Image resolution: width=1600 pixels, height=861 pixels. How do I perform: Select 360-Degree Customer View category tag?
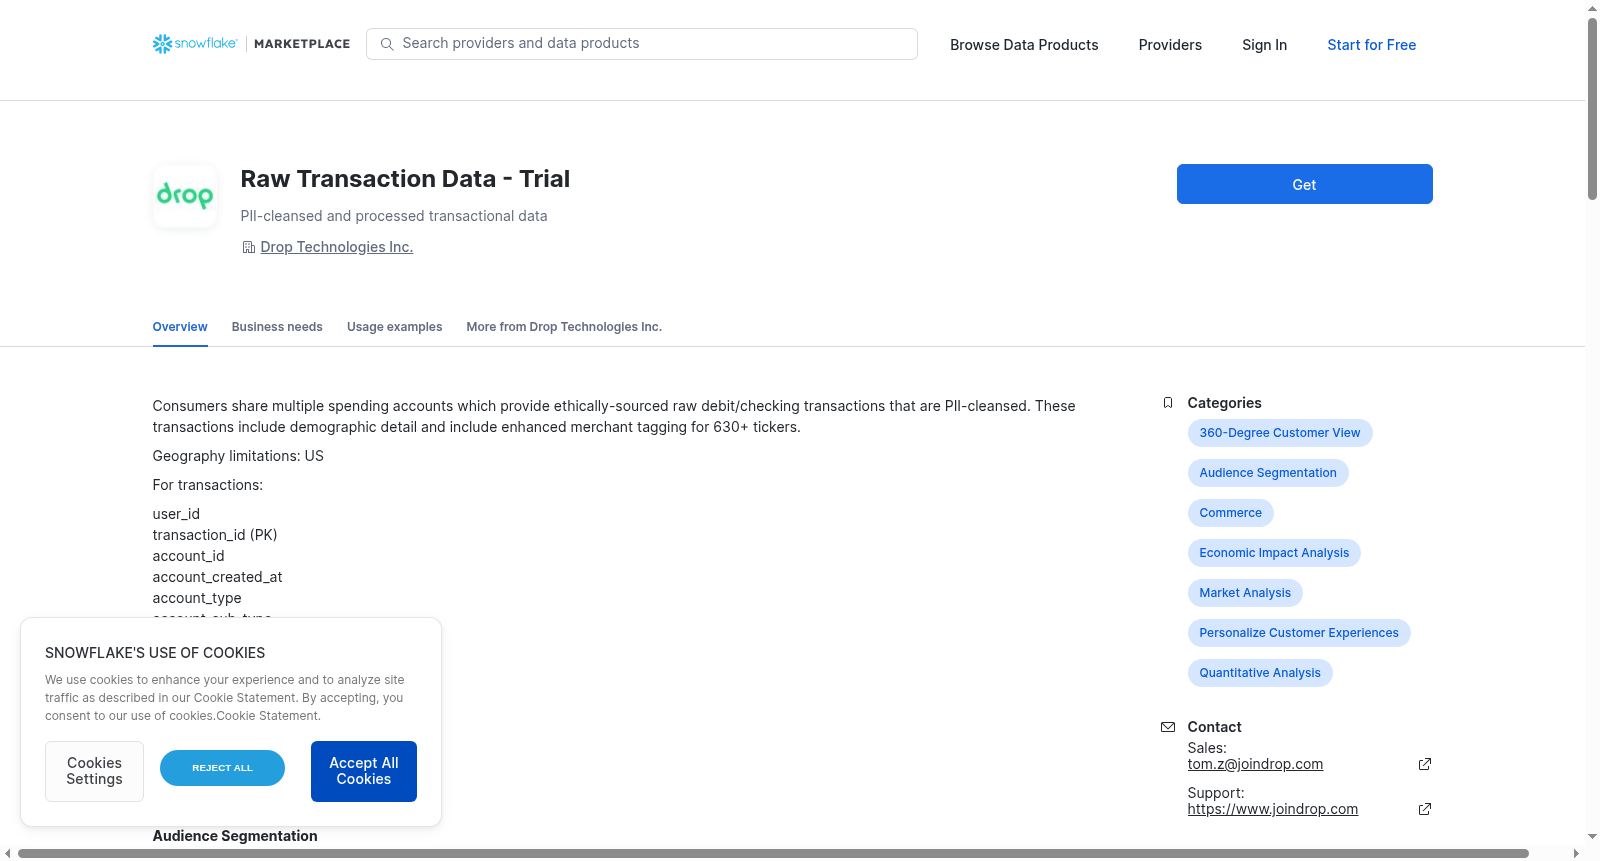[1280, 433]
